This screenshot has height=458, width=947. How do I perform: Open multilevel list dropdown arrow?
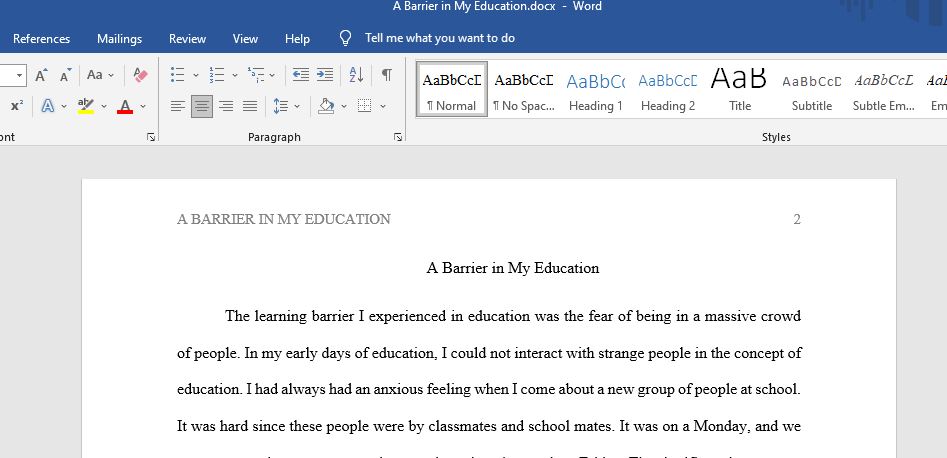click(x=272, y=76)
